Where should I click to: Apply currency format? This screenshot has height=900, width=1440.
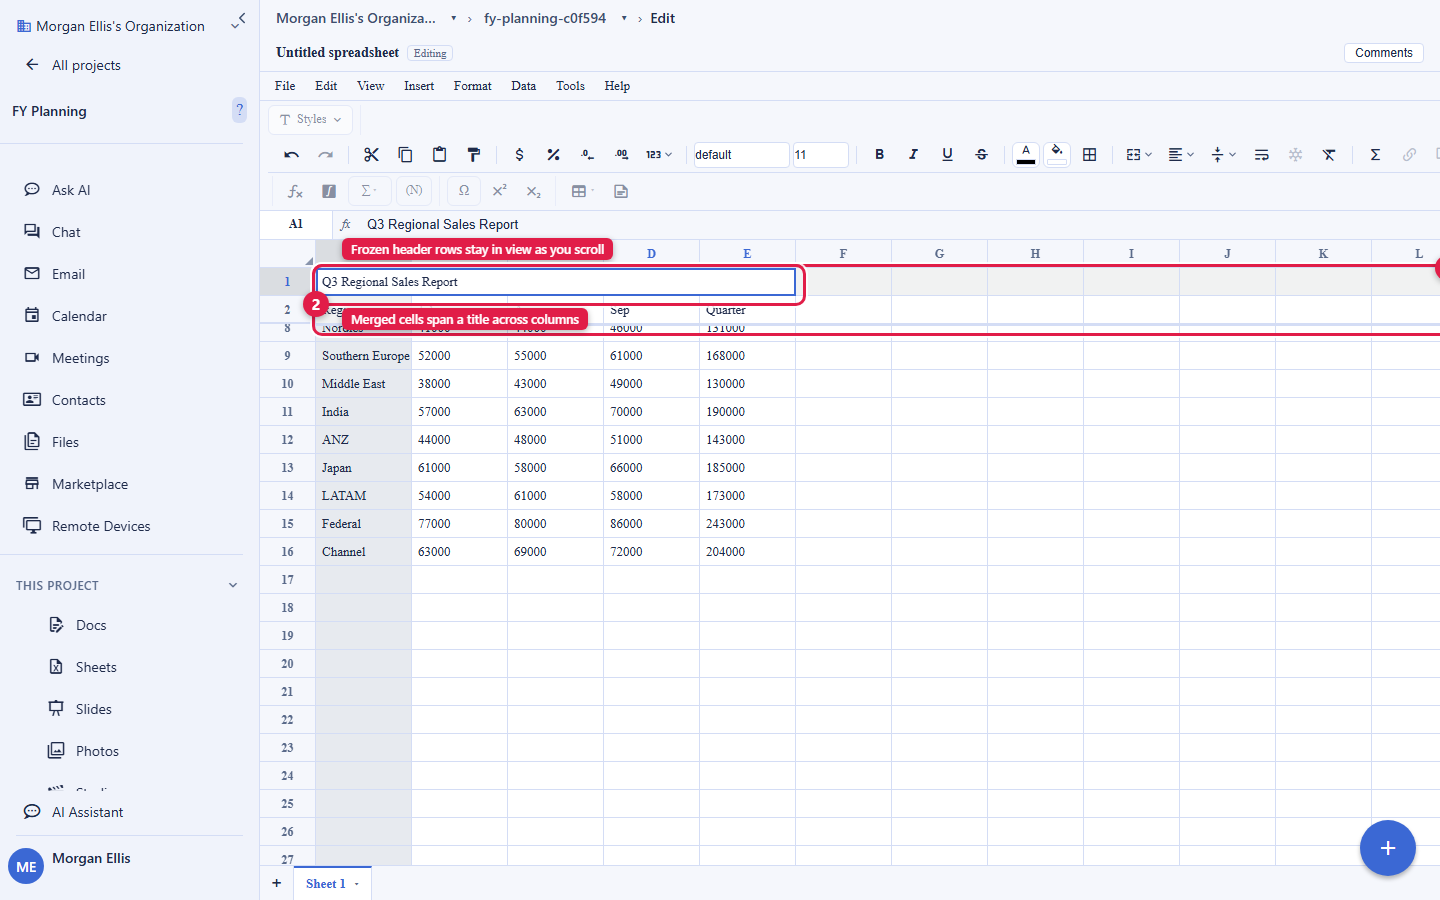click(519, 155)
